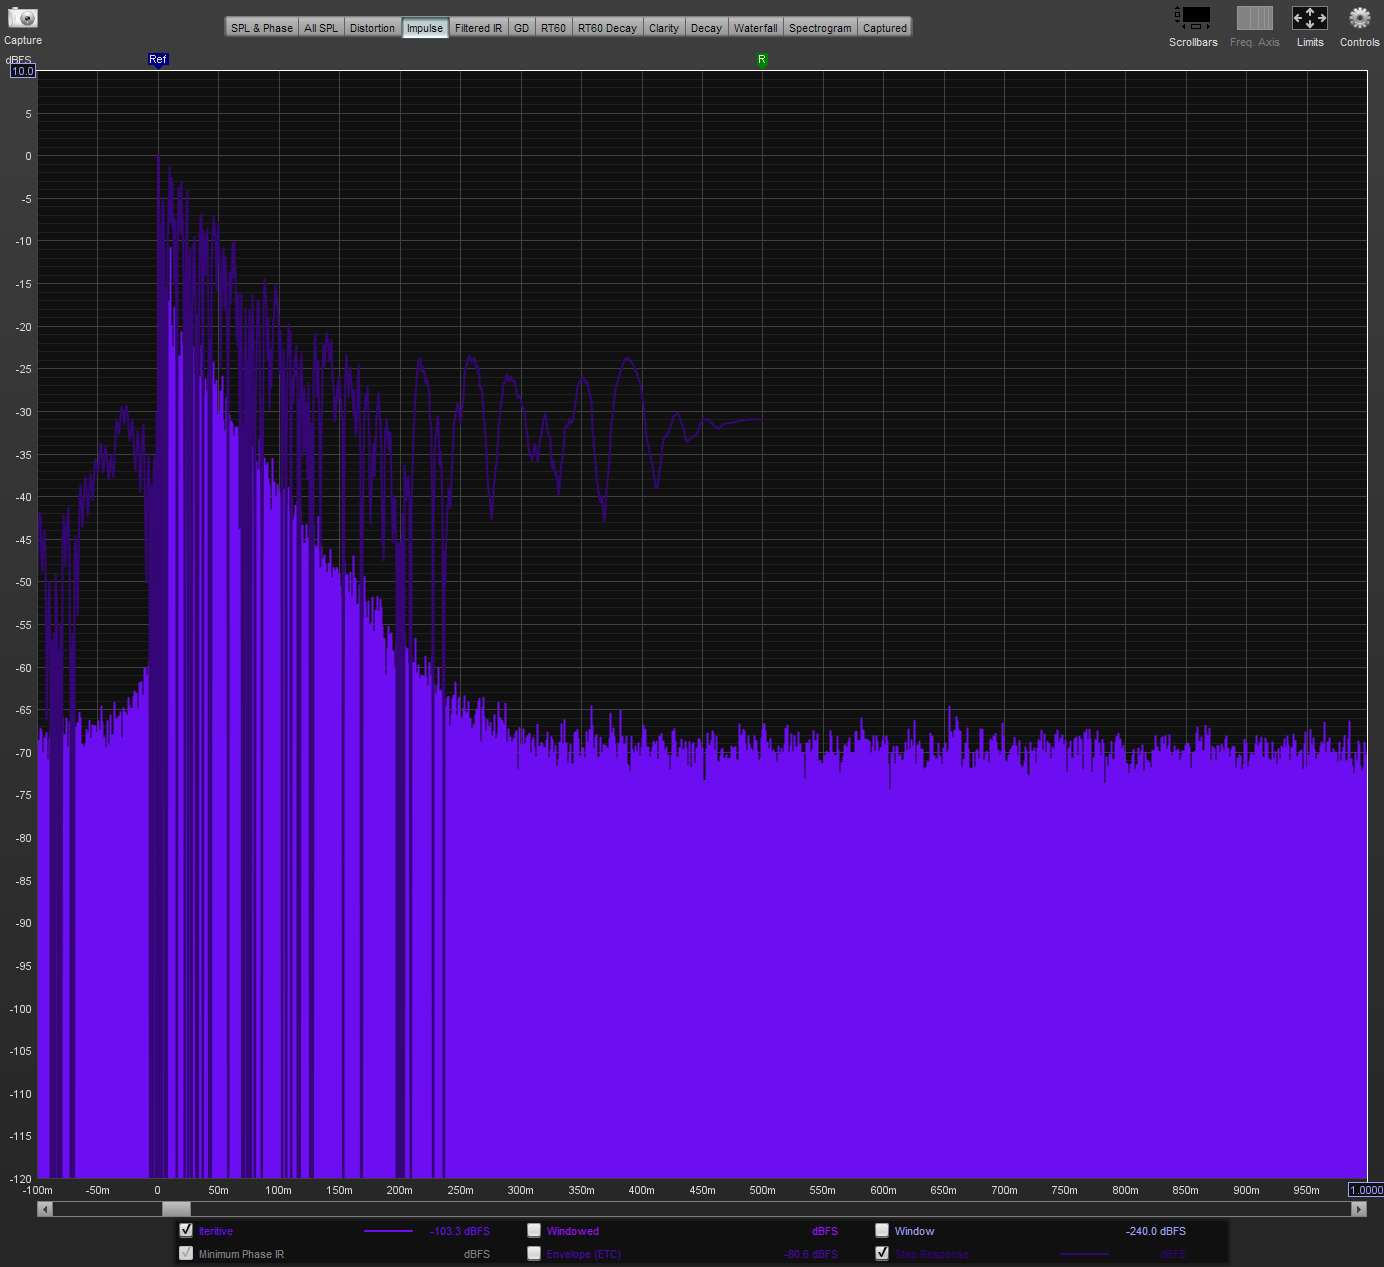Toggle the Scrollbars icon
1384x1267 pixels.
click(x=1193, y=18)
